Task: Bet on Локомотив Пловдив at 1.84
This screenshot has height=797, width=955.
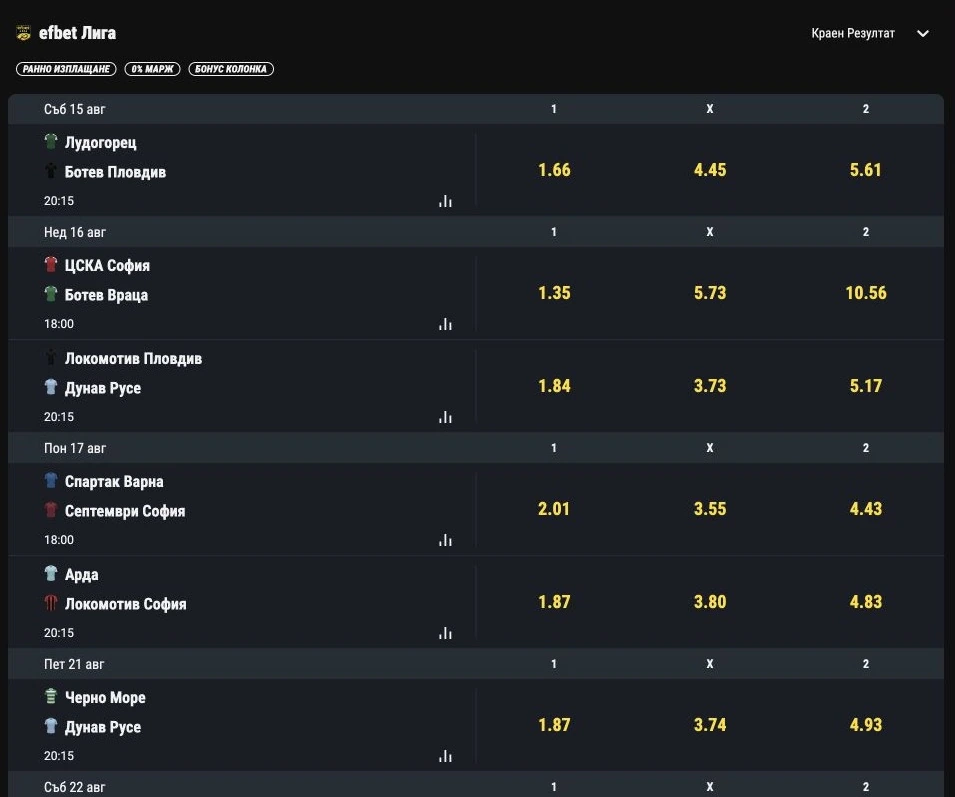Action: 554,386
